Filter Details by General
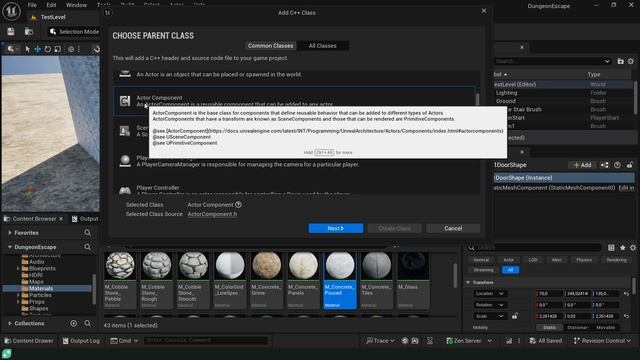This screenshot has width=640, height=360. tap(481, 260)
